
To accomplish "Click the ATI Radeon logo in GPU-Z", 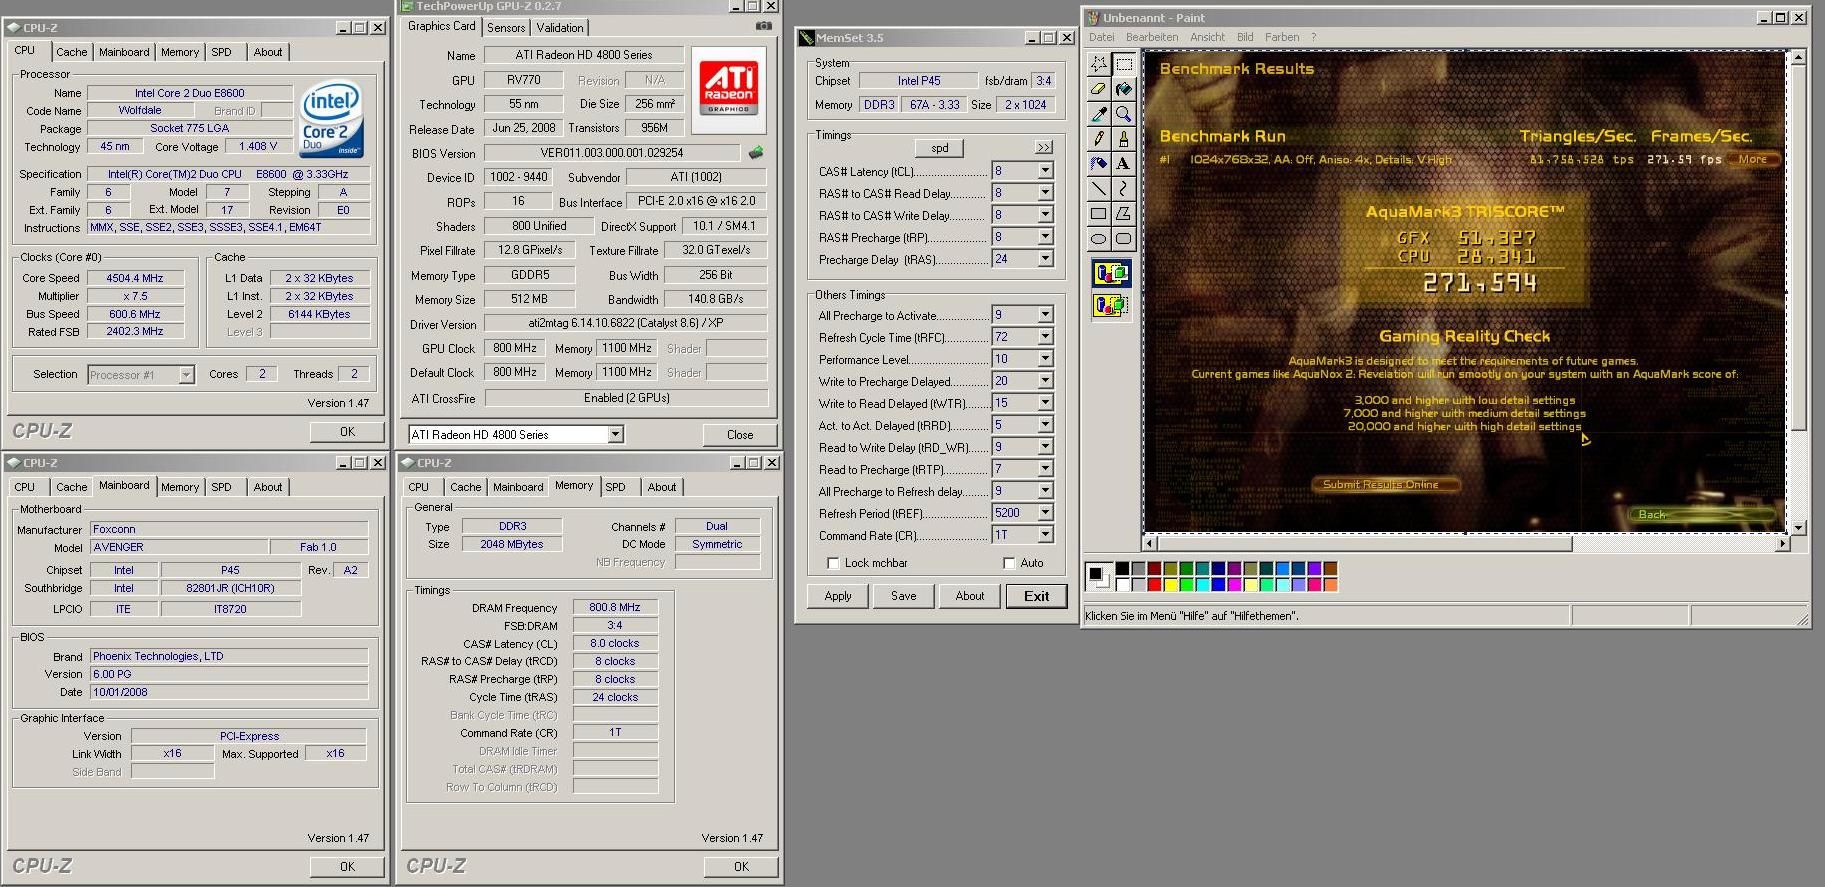I will click(729, 88).
